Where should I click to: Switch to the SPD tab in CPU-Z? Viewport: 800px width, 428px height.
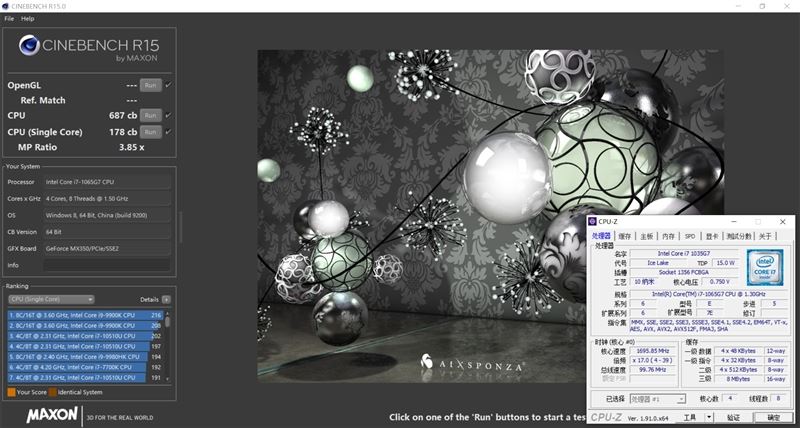click(690, 236)
